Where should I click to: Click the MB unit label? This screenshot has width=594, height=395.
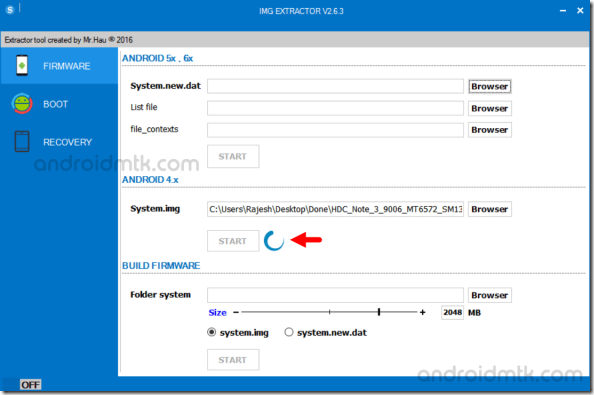pos(474,312)
